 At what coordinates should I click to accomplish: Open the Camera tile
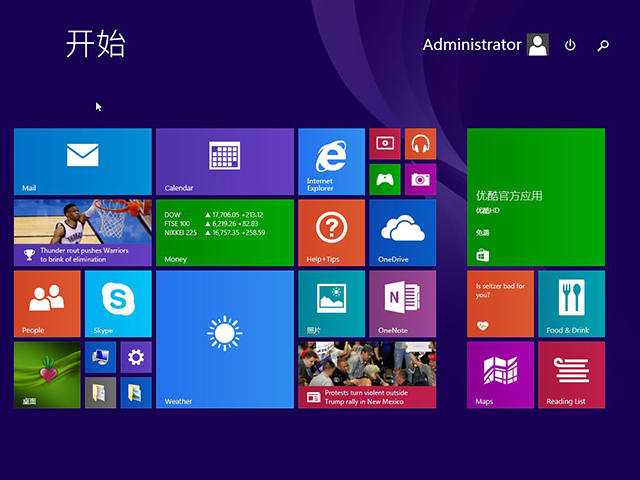(x=420, y=180)
